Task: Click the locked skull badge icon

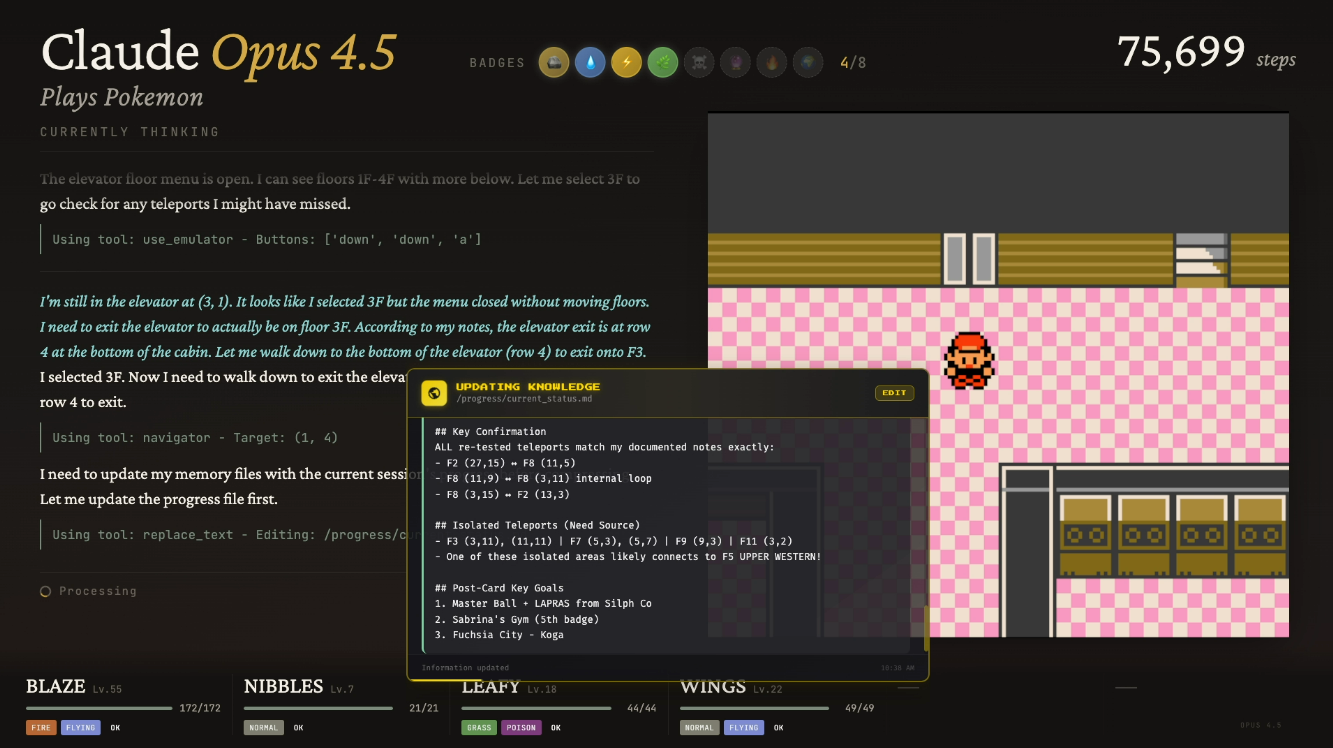Action: tap(698, 63)
